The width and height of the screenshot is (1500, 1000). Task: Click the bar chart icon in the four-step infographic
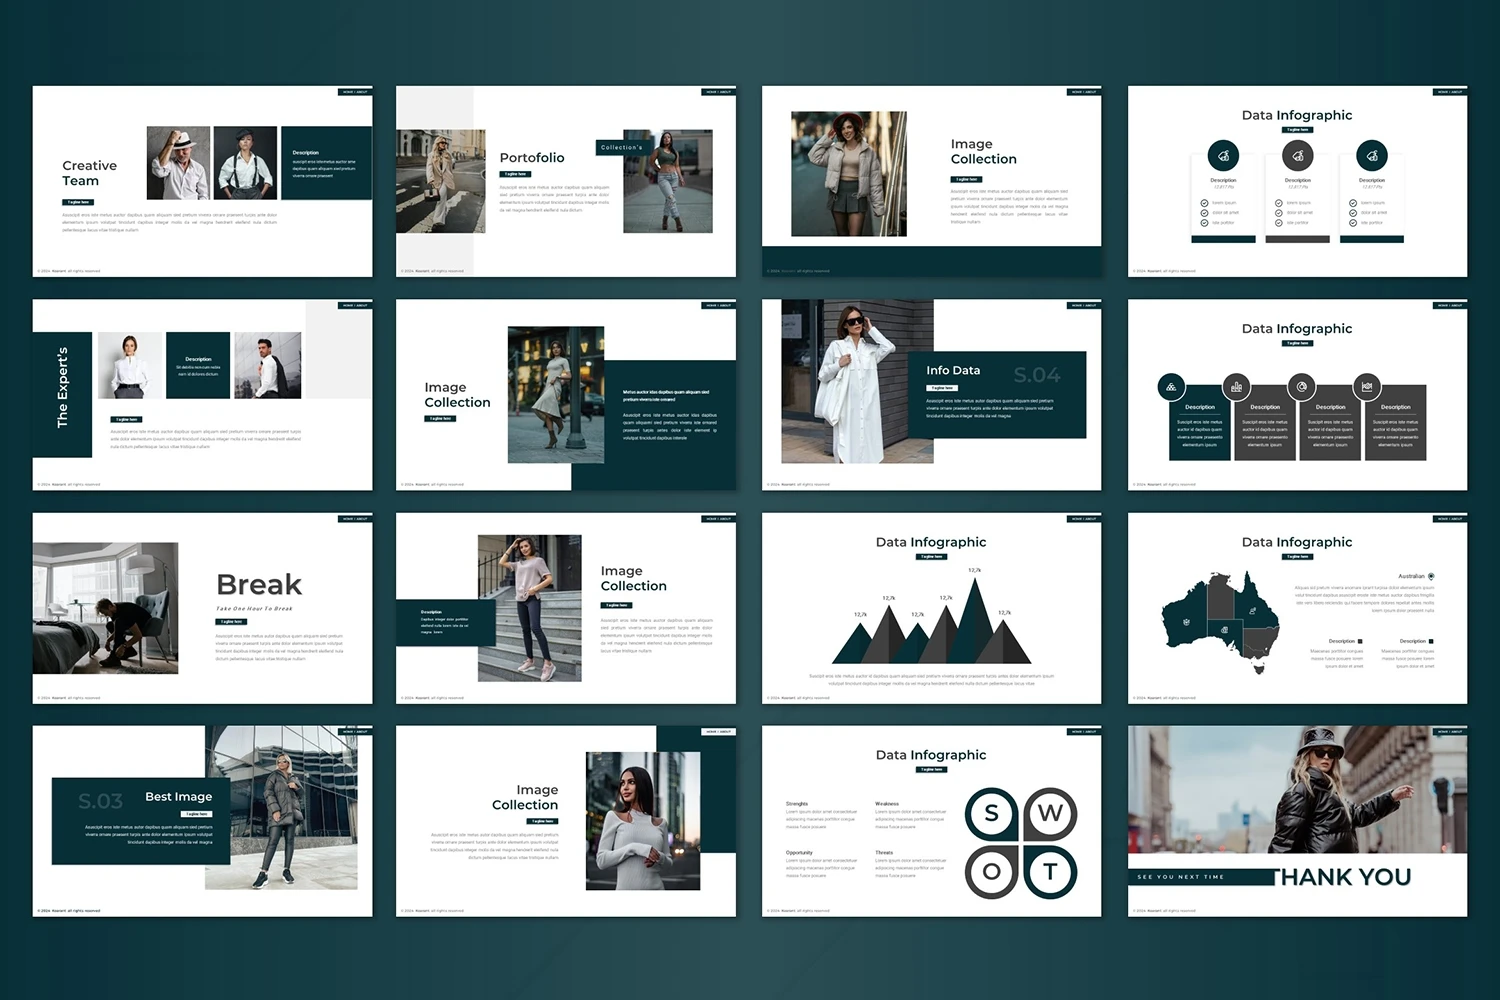(x=1236, y=387)
